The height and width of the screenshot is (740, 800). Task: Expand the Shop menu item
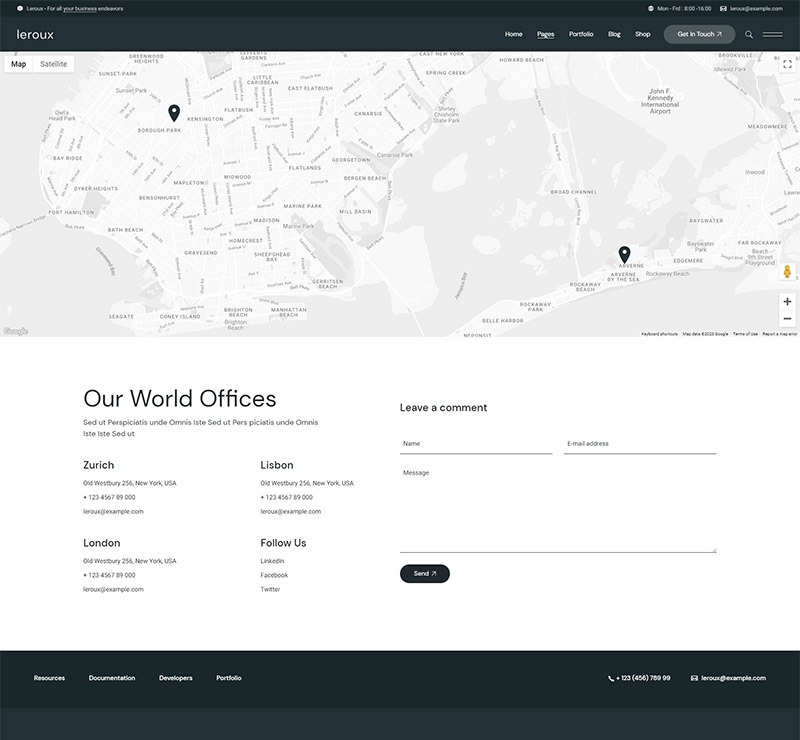tap(642, 34)
